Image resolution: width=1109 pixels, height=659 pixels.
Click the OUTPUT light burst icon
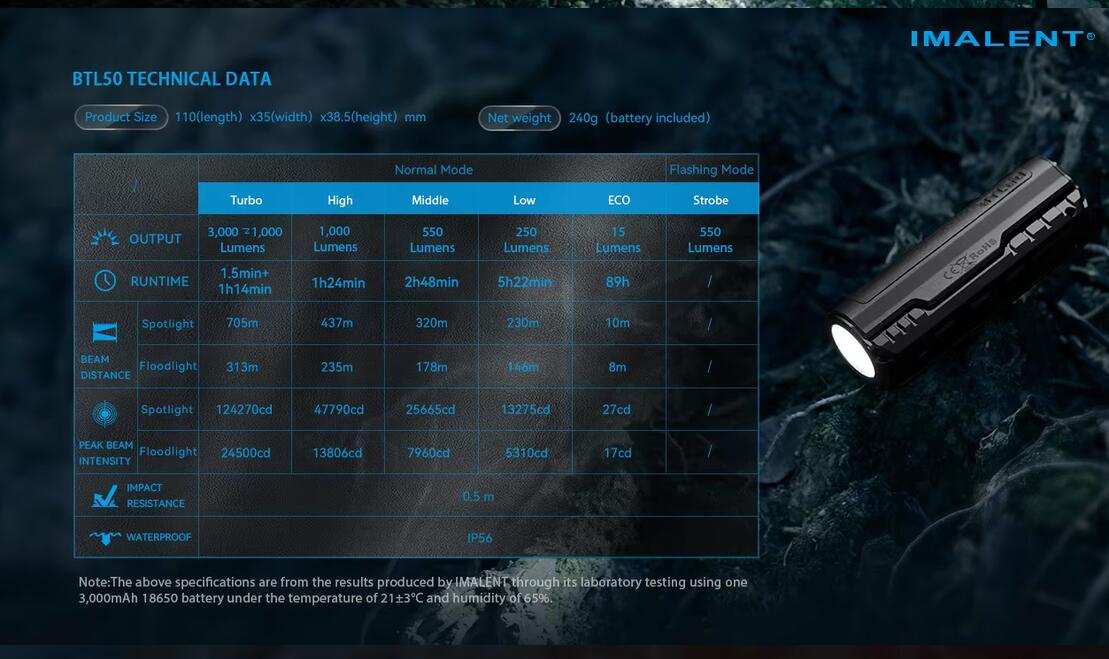point(105,238)
